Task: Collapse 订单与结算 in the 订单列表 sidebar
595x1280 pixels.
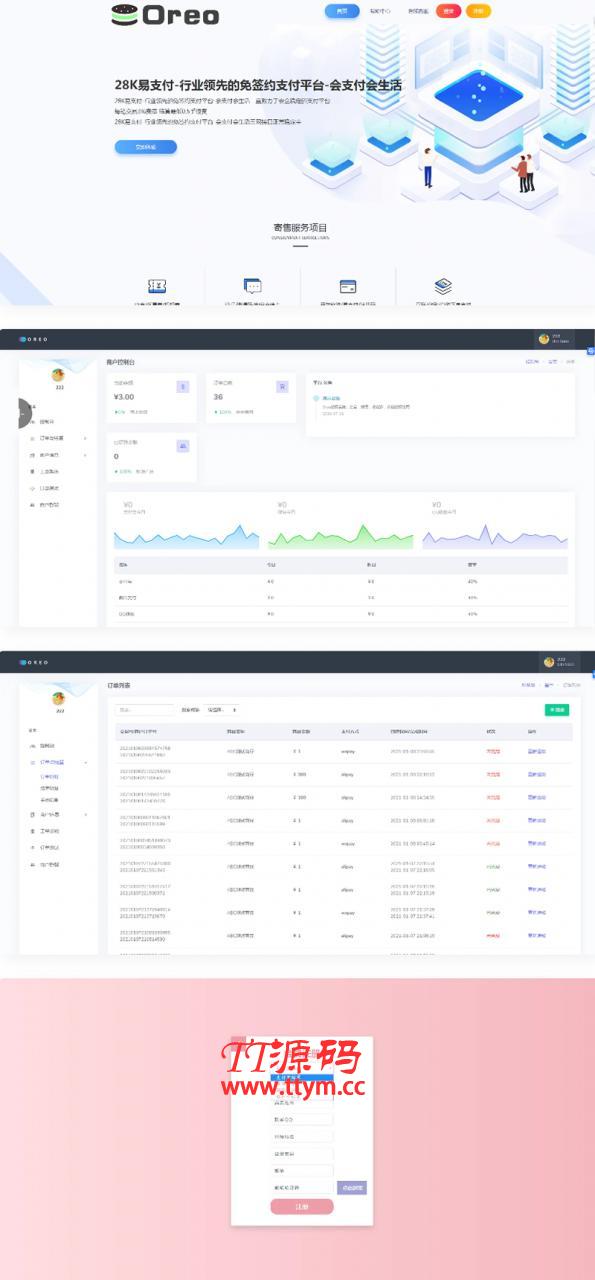Action: (85, 762)
